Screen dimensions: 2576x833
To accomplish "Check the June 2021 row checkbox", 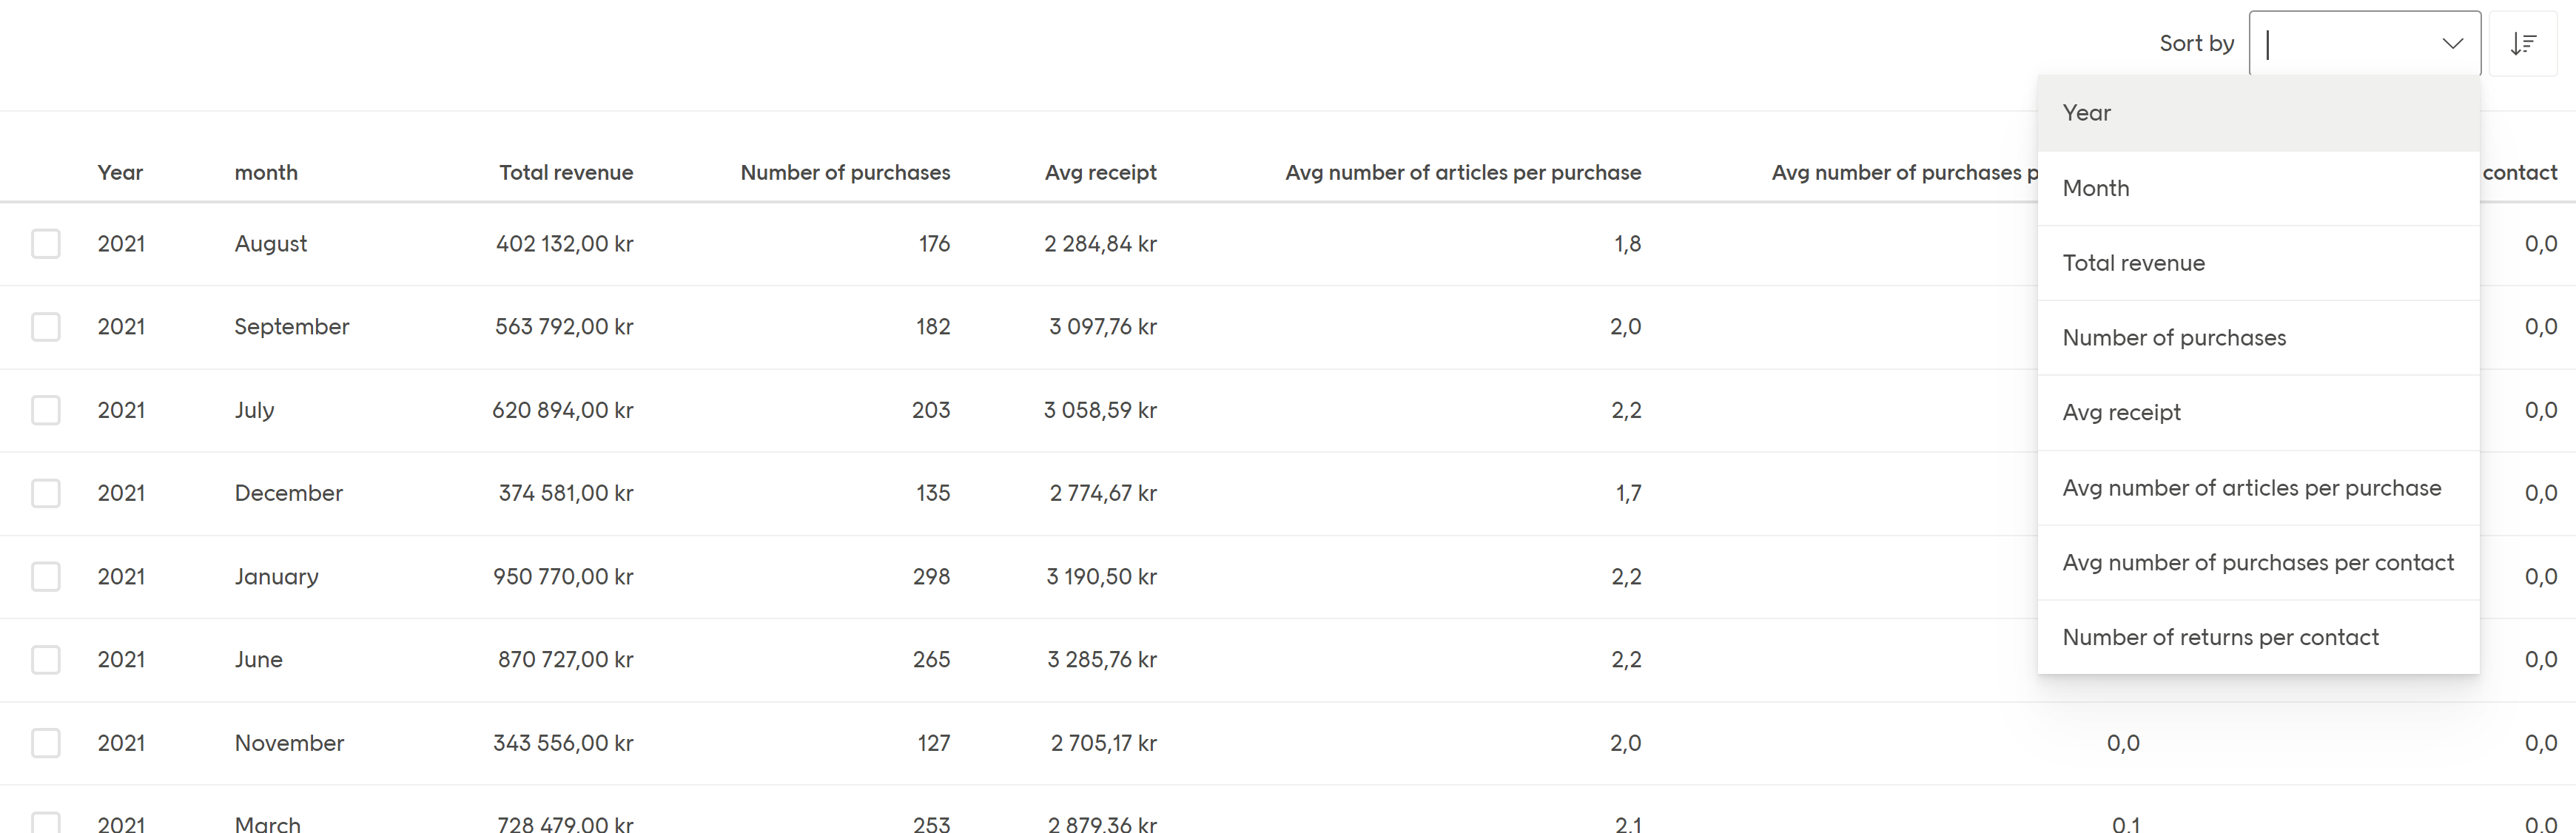I will coord(45,659).
